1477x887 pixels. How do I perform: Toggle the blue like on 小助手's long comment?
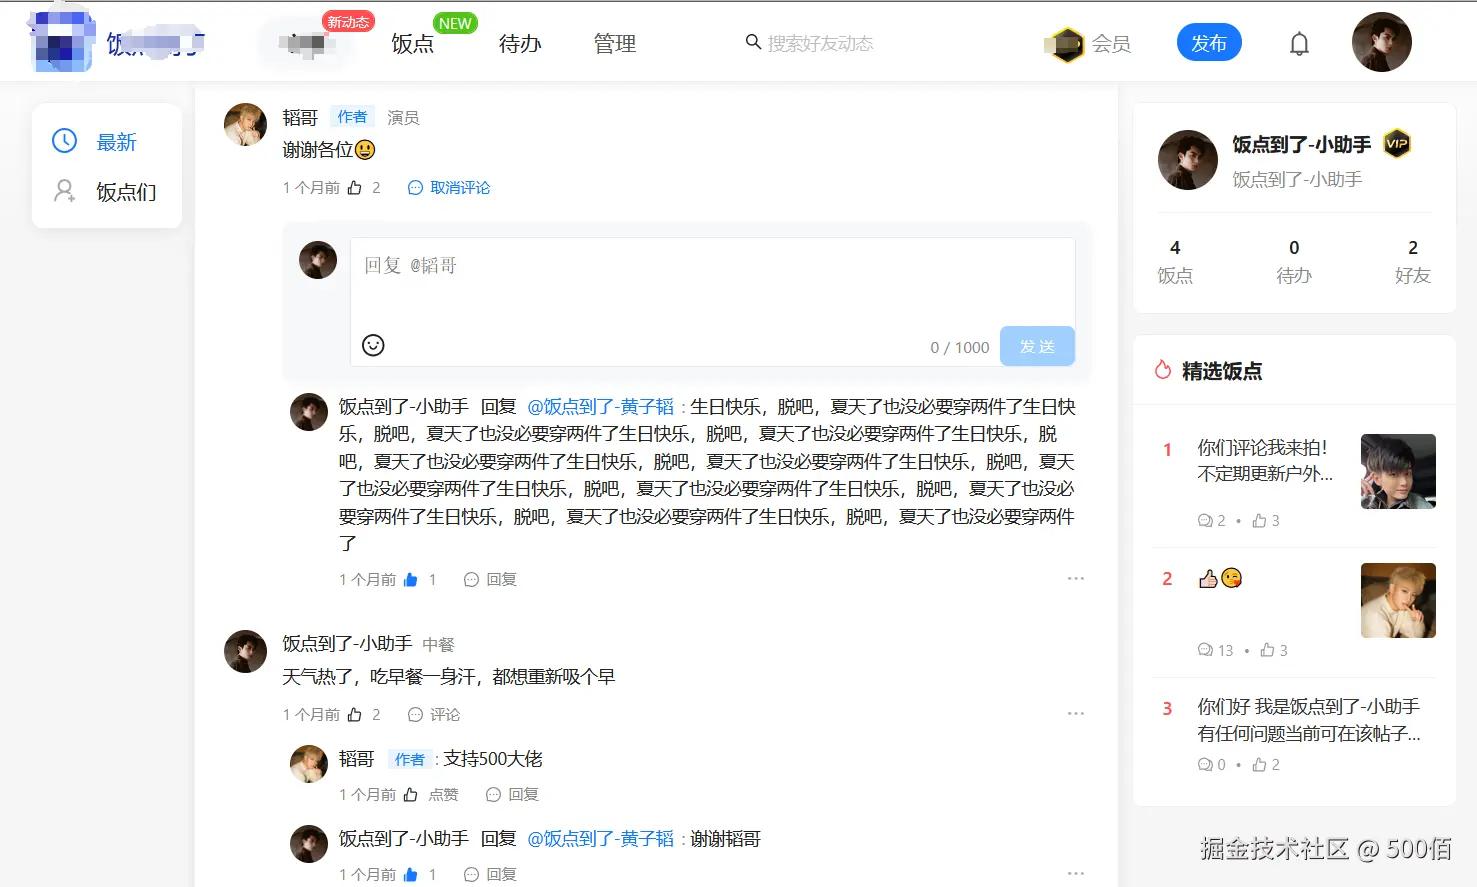tap(411, 578)
